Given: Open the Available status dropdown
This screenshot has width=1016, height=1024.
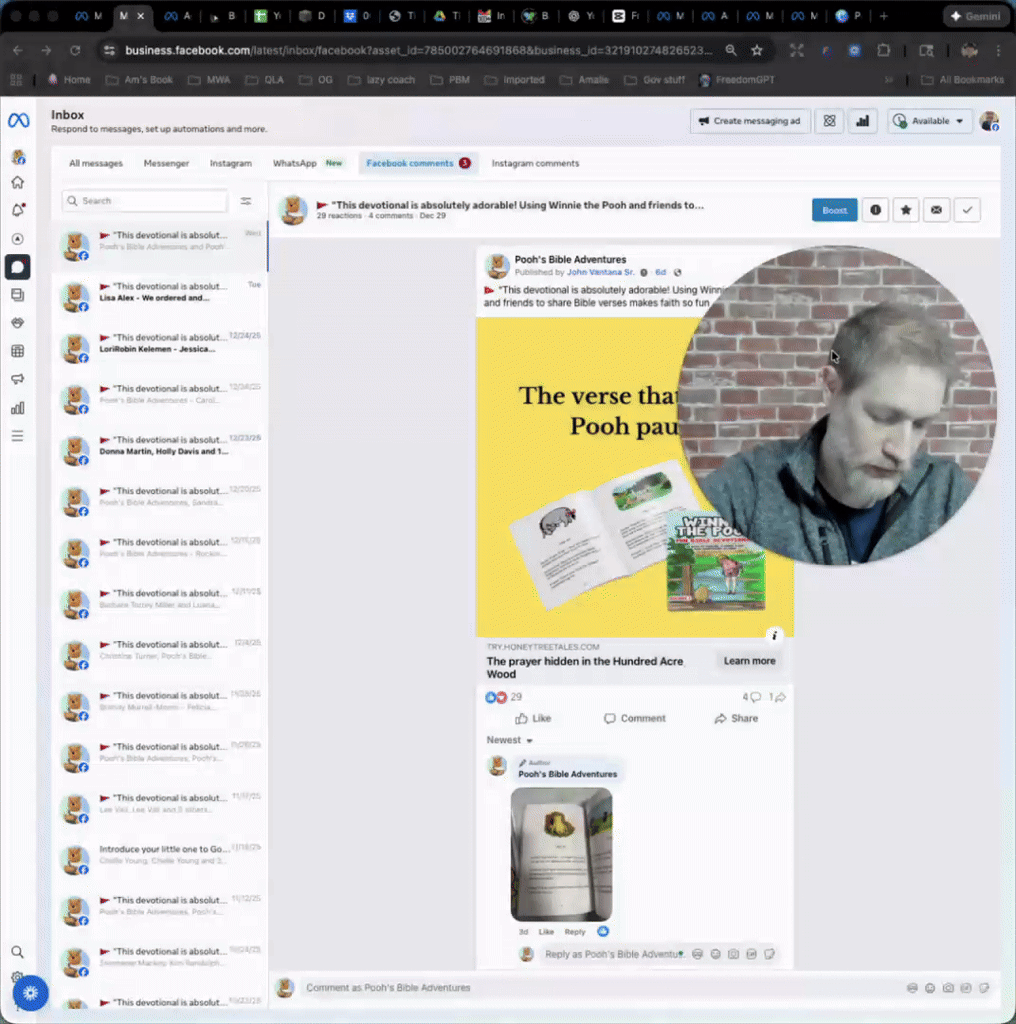Looking at the screenshot, I should coord(930,121).
